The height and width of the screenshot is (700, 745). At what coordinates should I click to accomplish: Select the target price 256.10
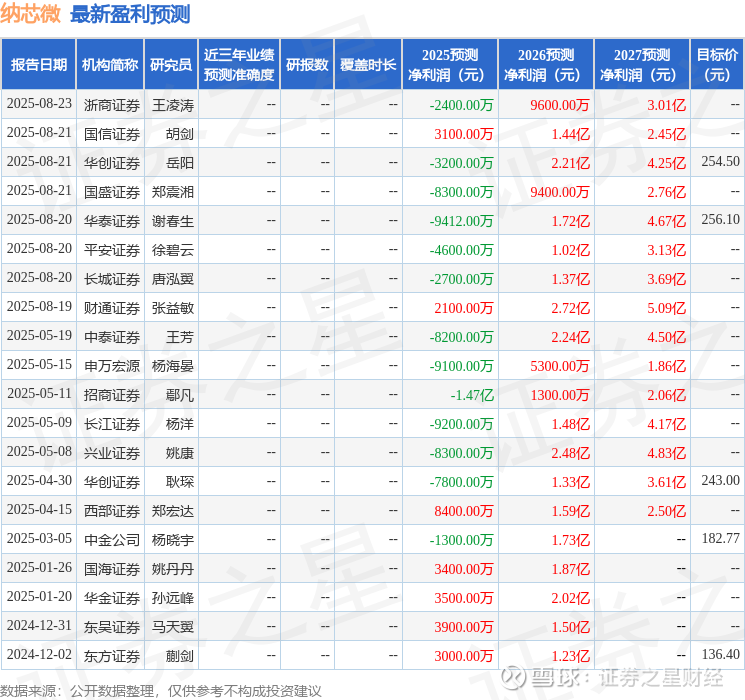click(720, 220)
